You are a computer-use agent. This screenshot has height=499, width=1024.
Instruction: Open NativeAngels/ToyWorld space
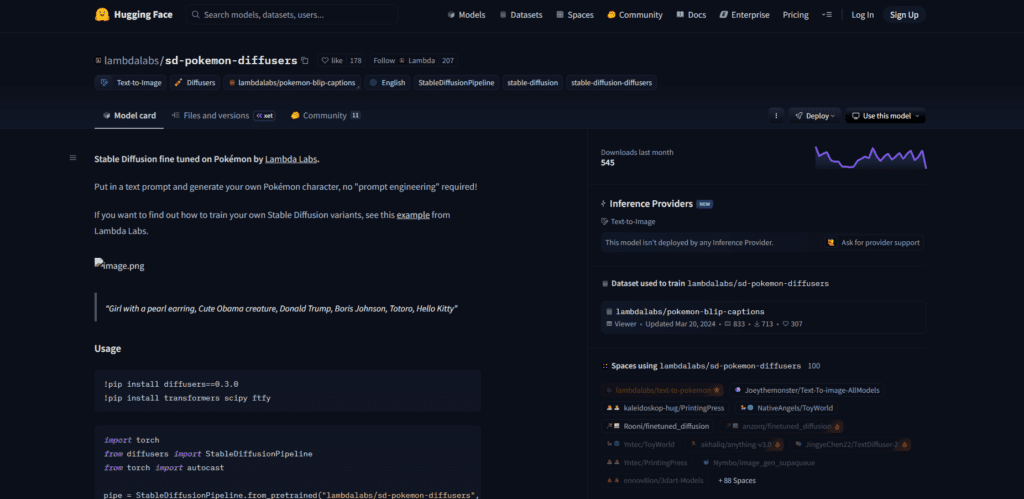tap(787, 408)
